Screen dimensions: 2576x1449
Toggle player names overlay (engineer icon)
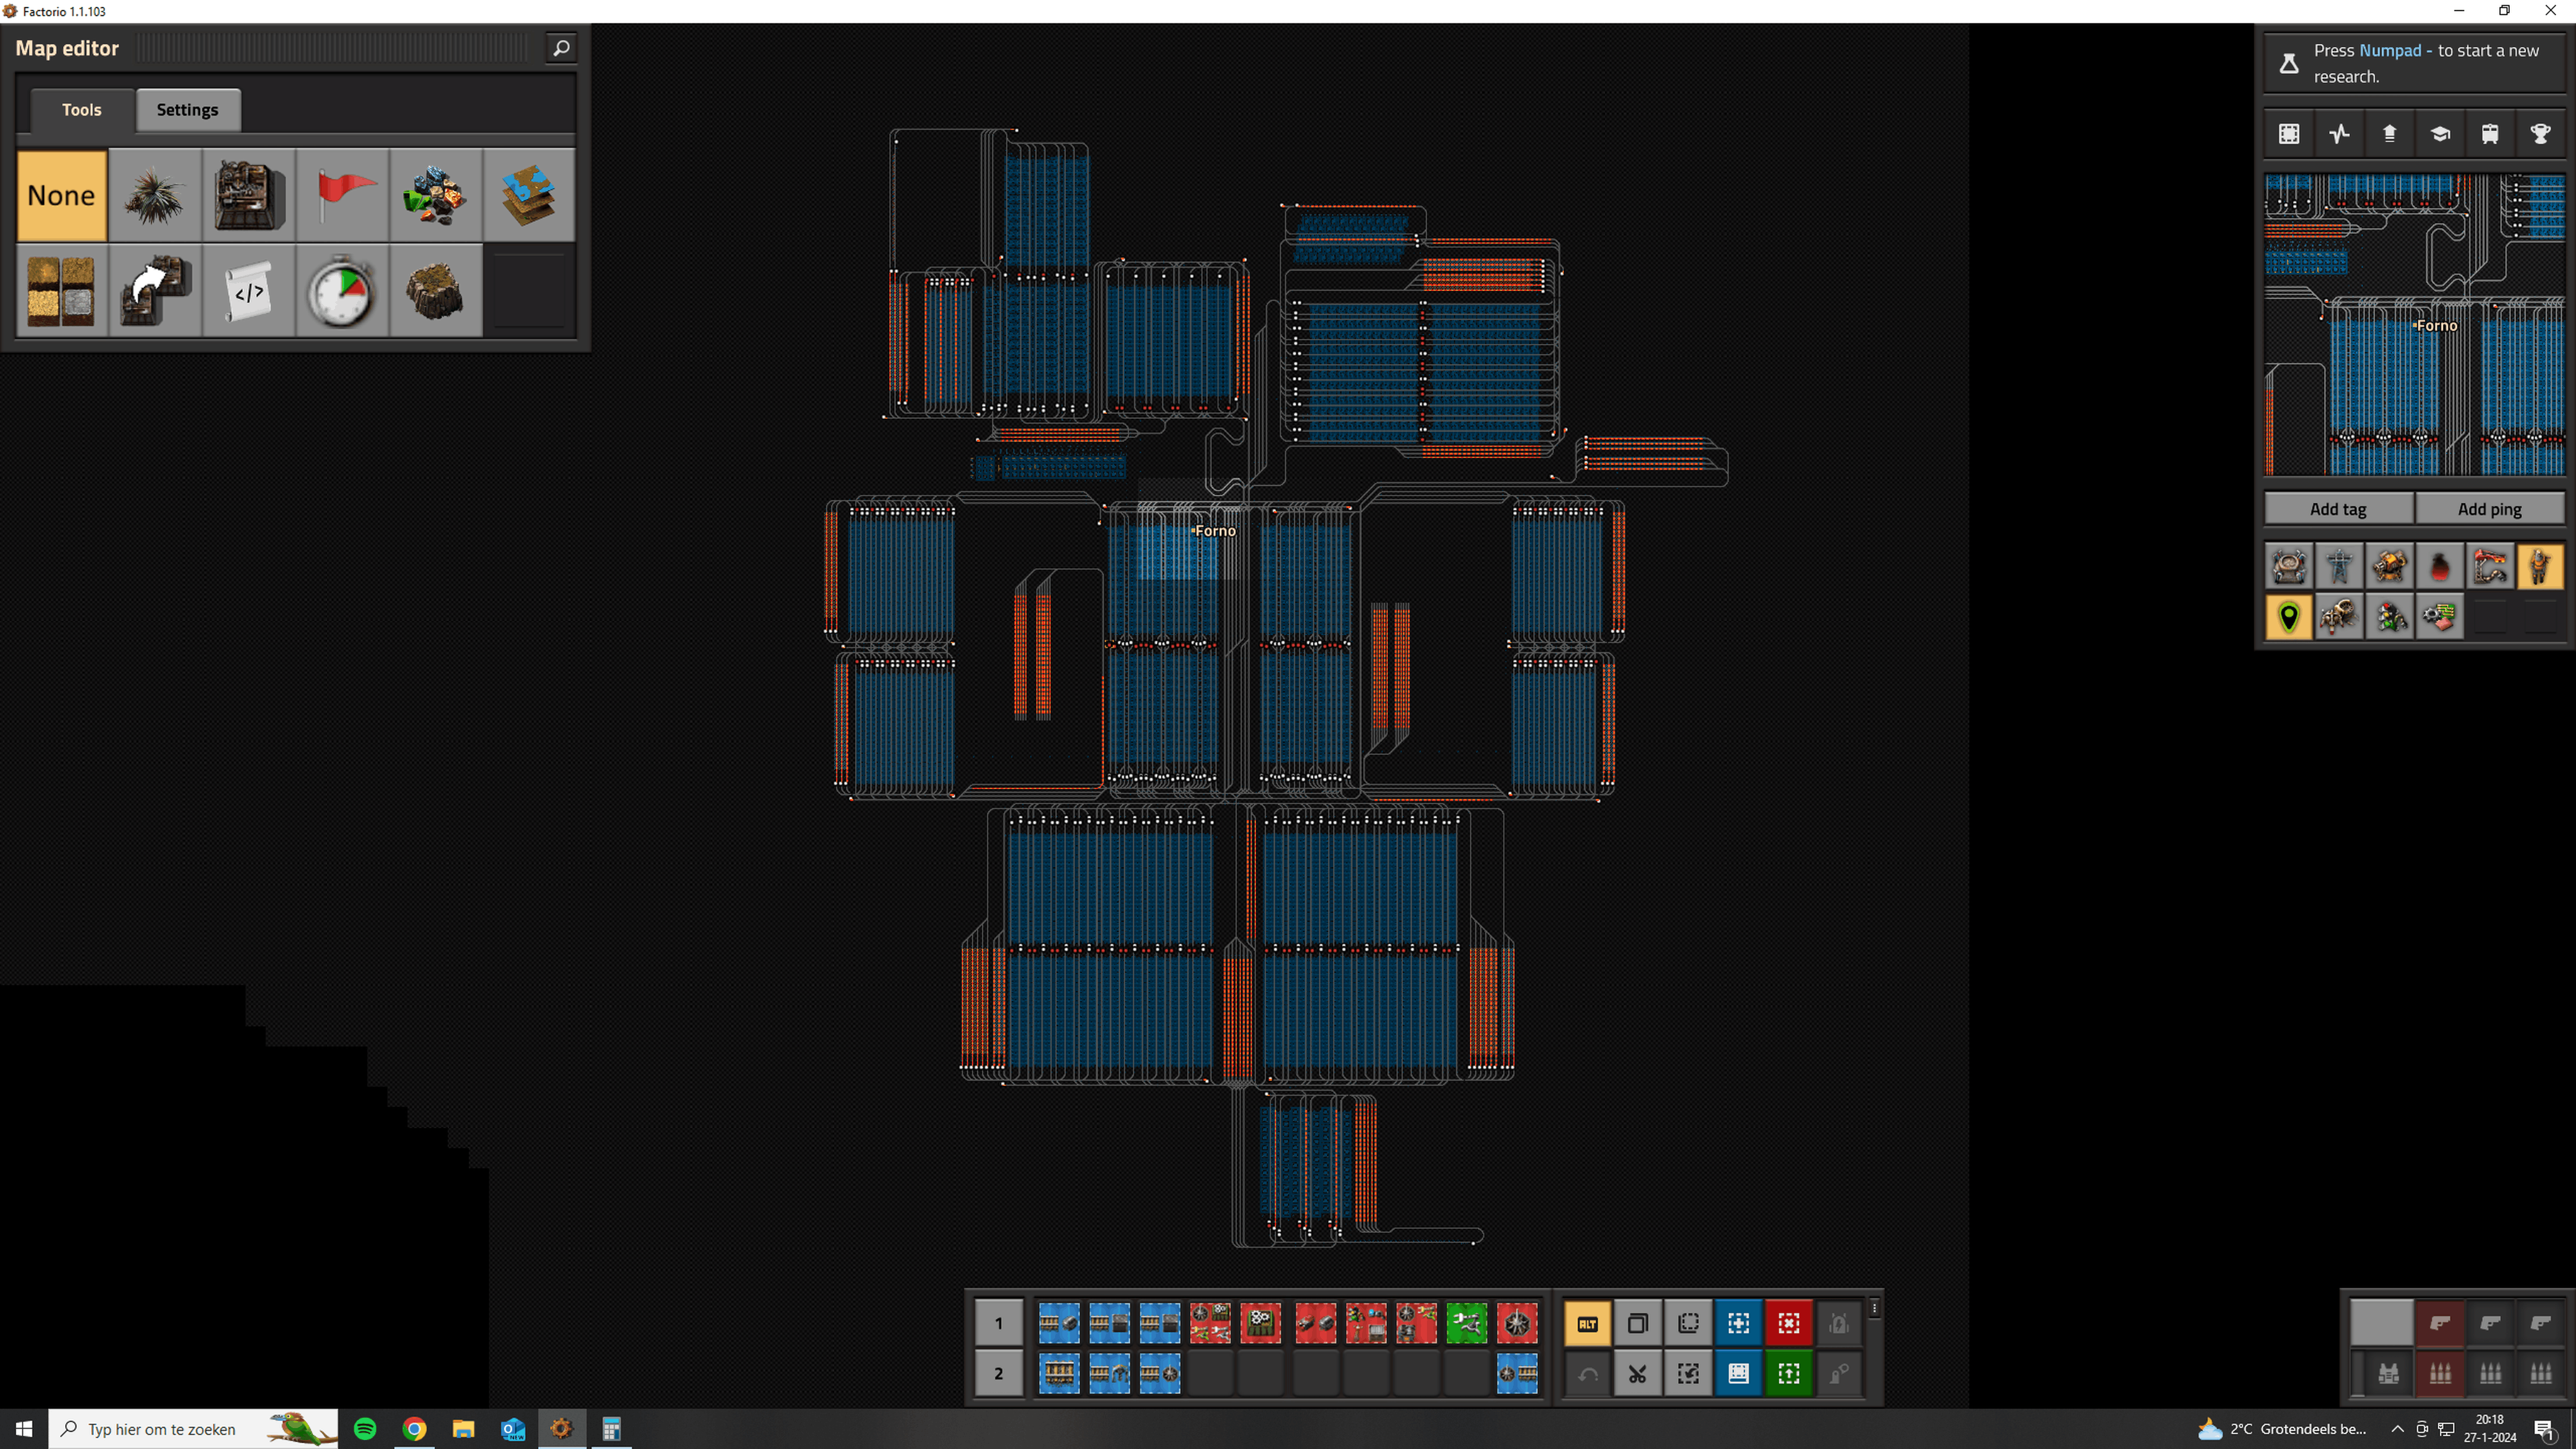(x=2541, y=567)
